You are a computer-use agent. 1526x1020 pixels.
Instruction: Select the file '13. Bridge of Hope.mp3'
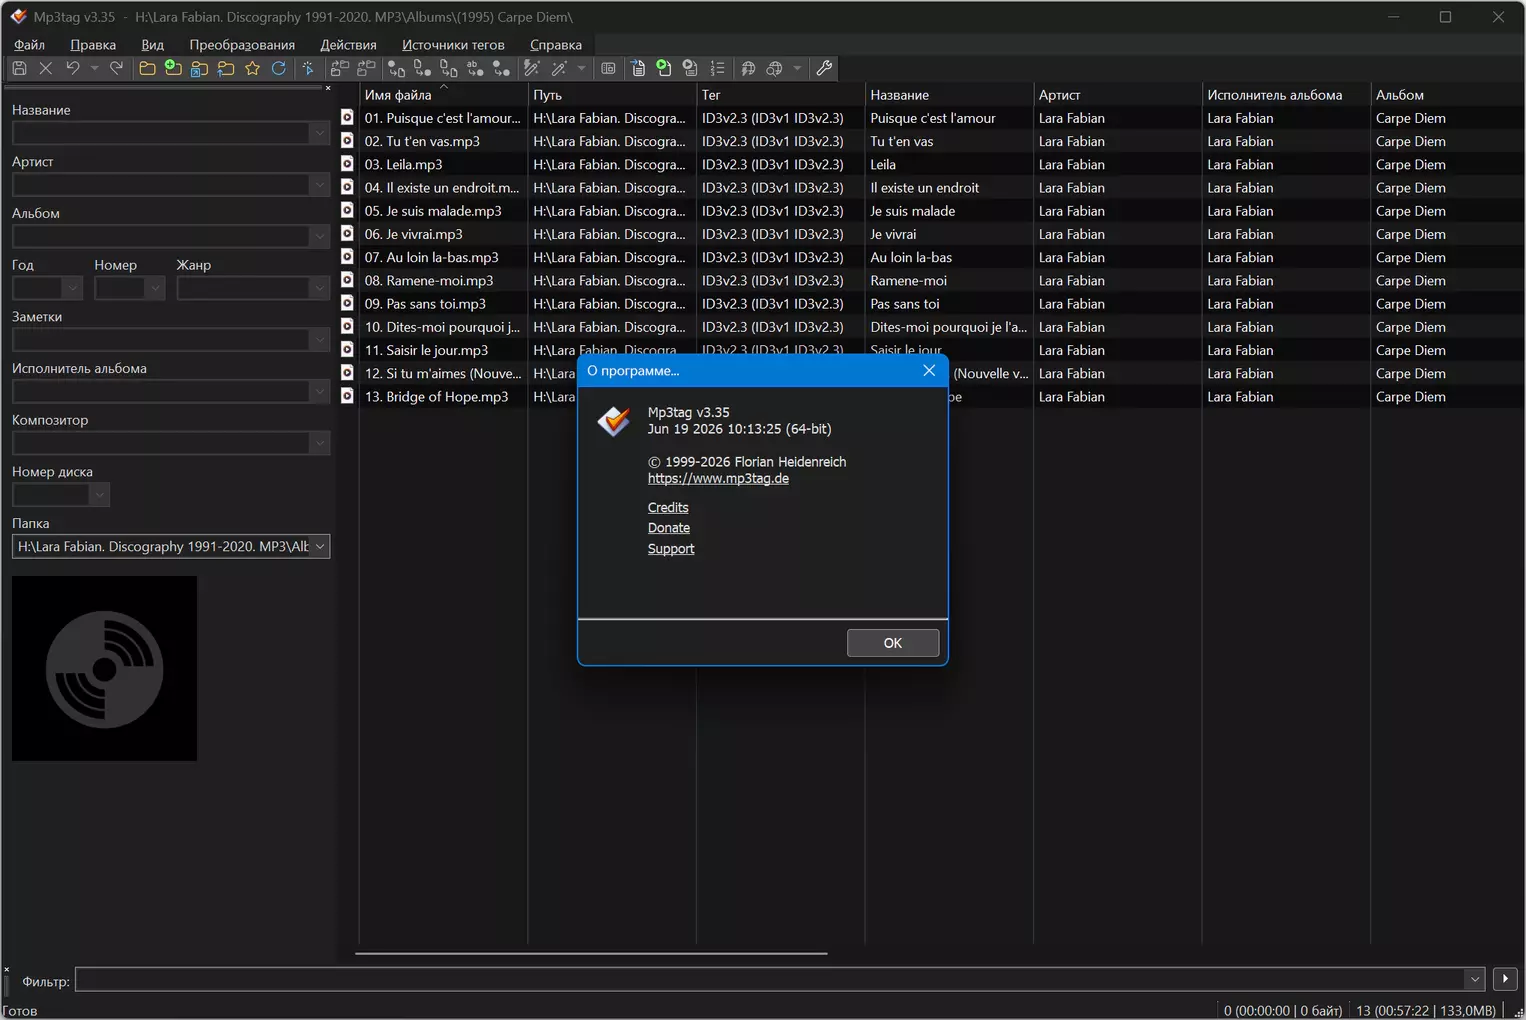pos(437,397)
